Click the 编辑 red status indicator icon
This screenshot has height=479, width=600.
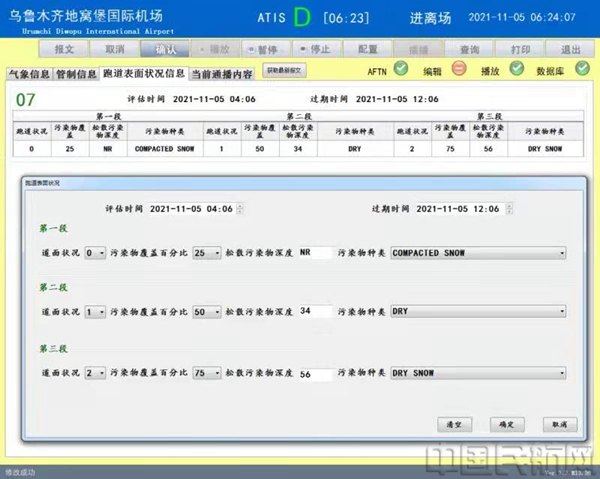coord(458,69)
